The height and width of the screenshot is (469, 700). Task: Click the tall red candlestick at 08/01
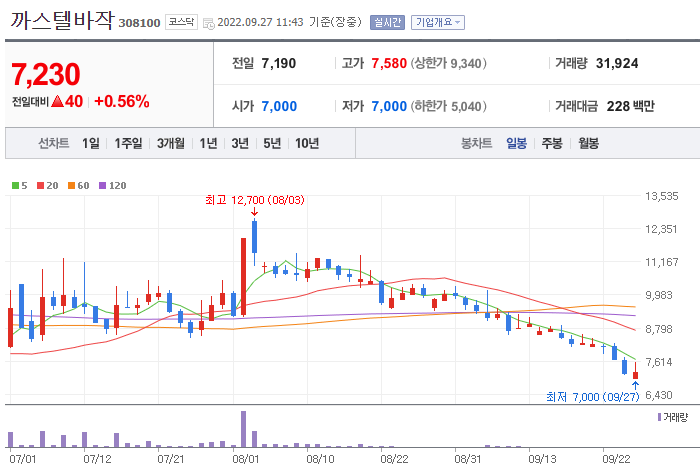(x=243, y=277)
